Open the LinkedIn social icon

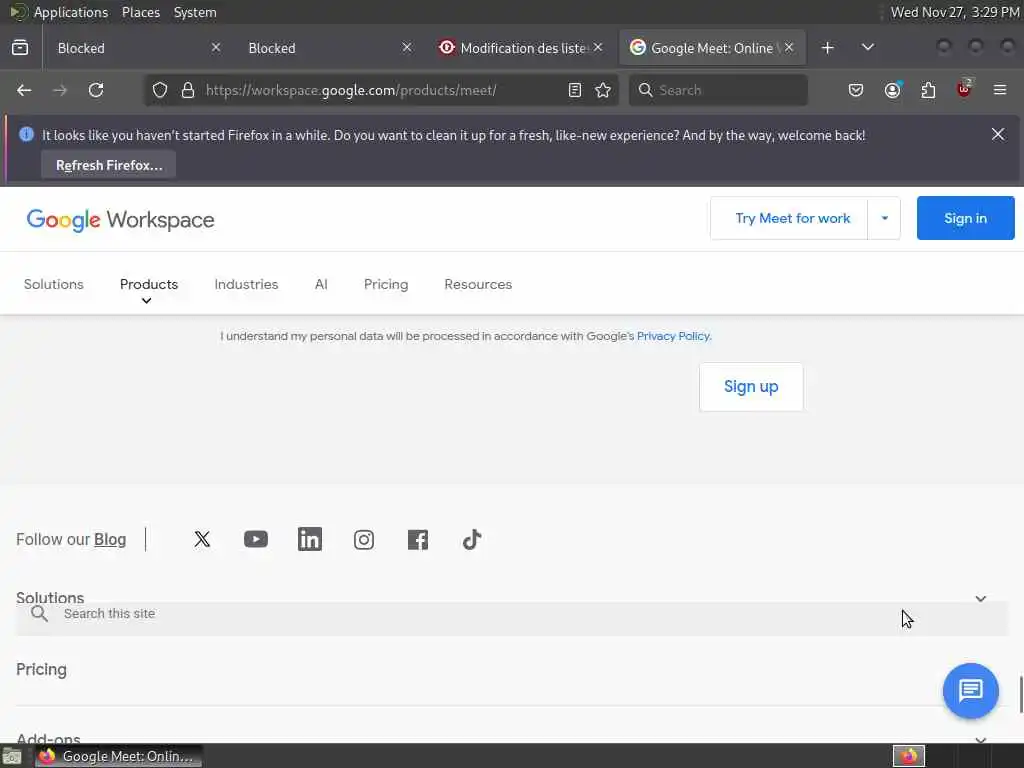pyautogui.click(x=310, y=539)
